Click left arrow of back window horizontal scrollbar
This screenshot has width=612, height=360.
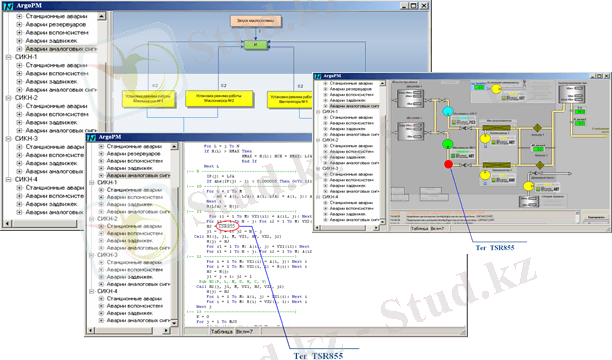pyautogui.click(x=7, y=224)
